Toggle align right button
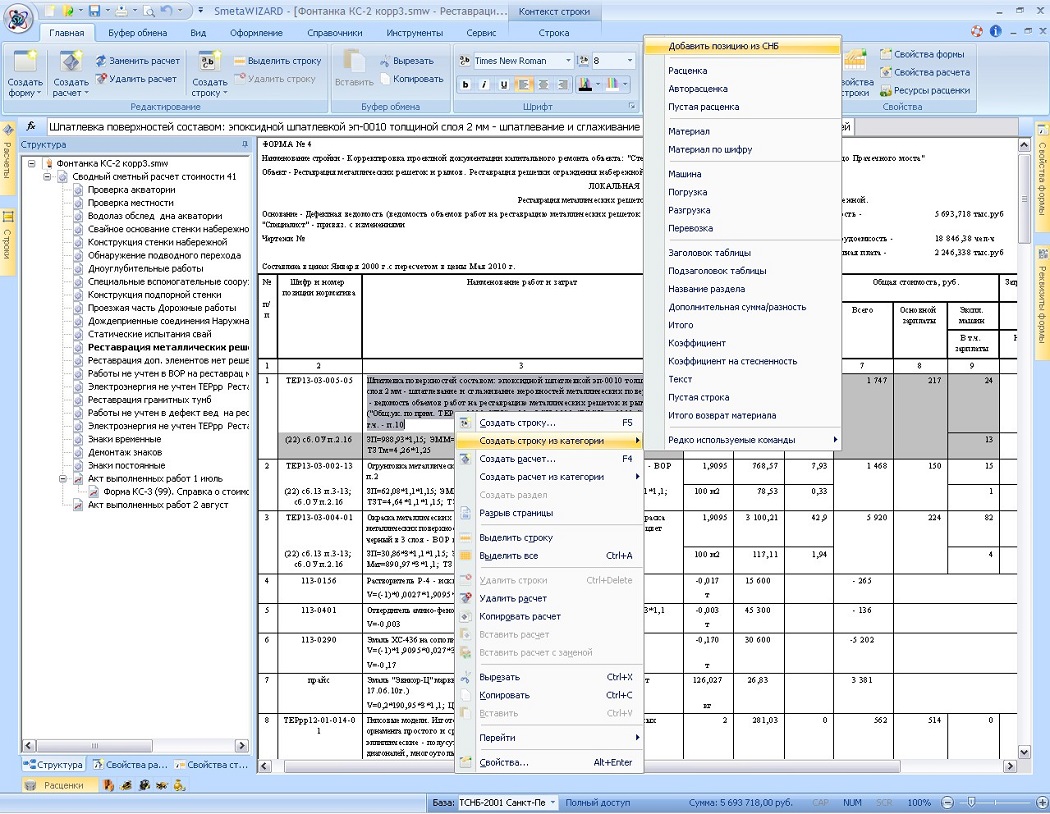The height and width of the screenshot is (814, 1050). (x=562, y=84)
